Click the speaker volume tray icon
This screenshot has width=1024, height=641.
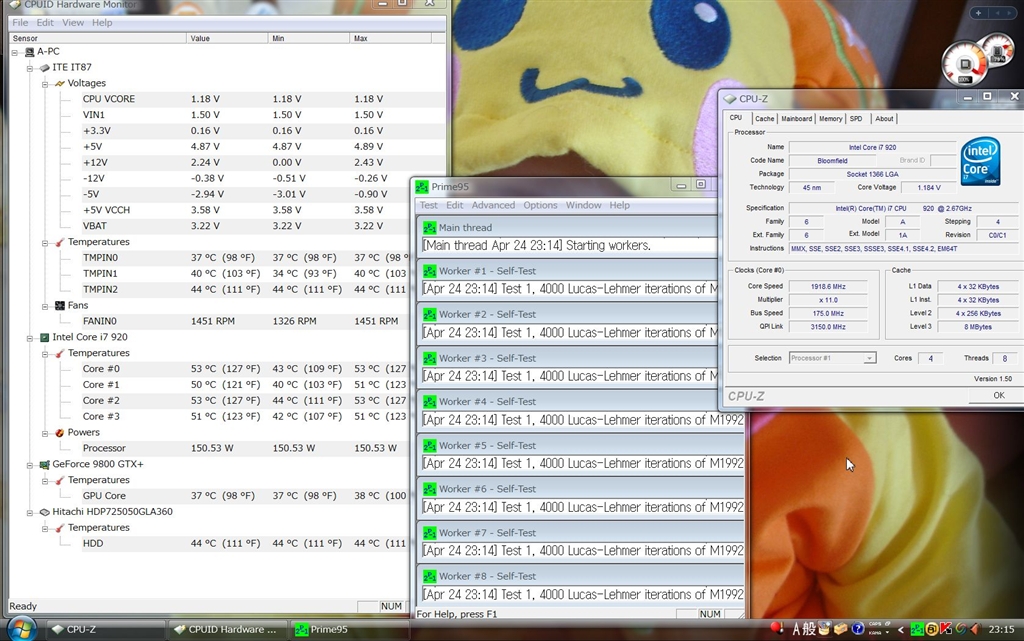[x=975, y=629]
